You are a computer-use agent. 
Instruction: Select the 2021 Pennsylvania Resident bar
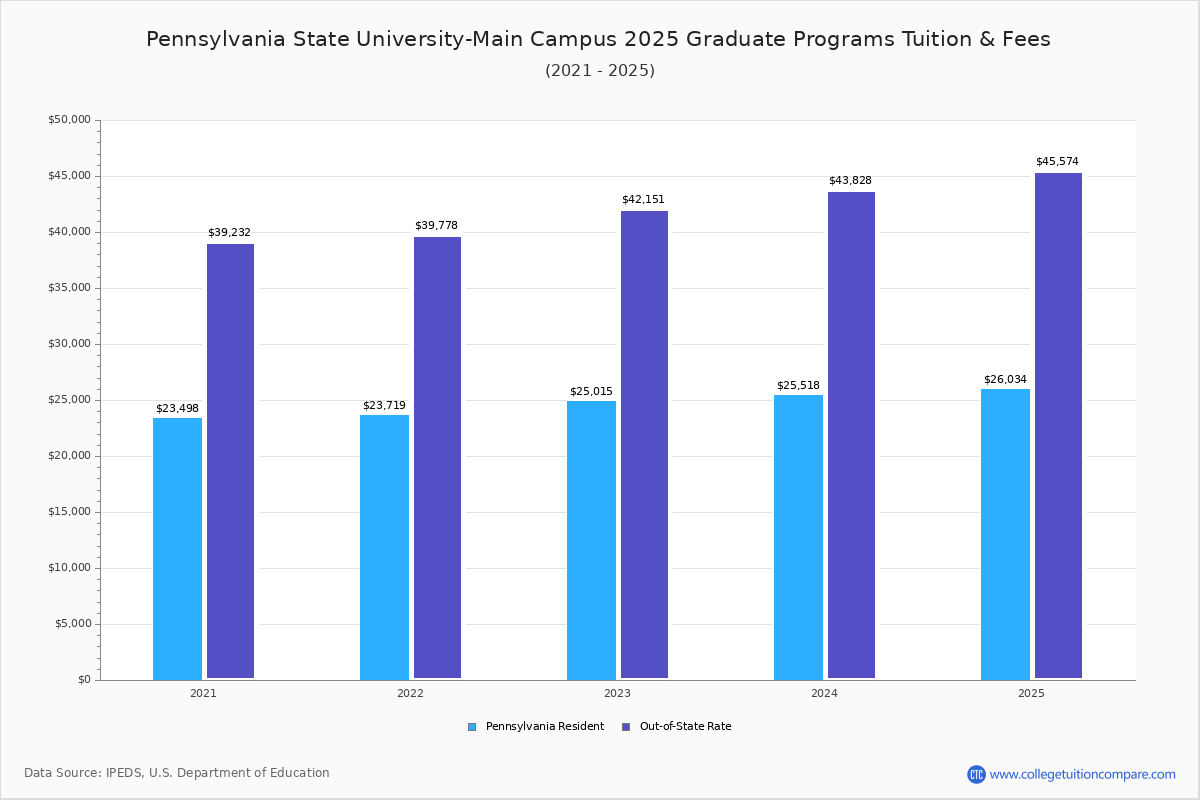pos(177,548)
